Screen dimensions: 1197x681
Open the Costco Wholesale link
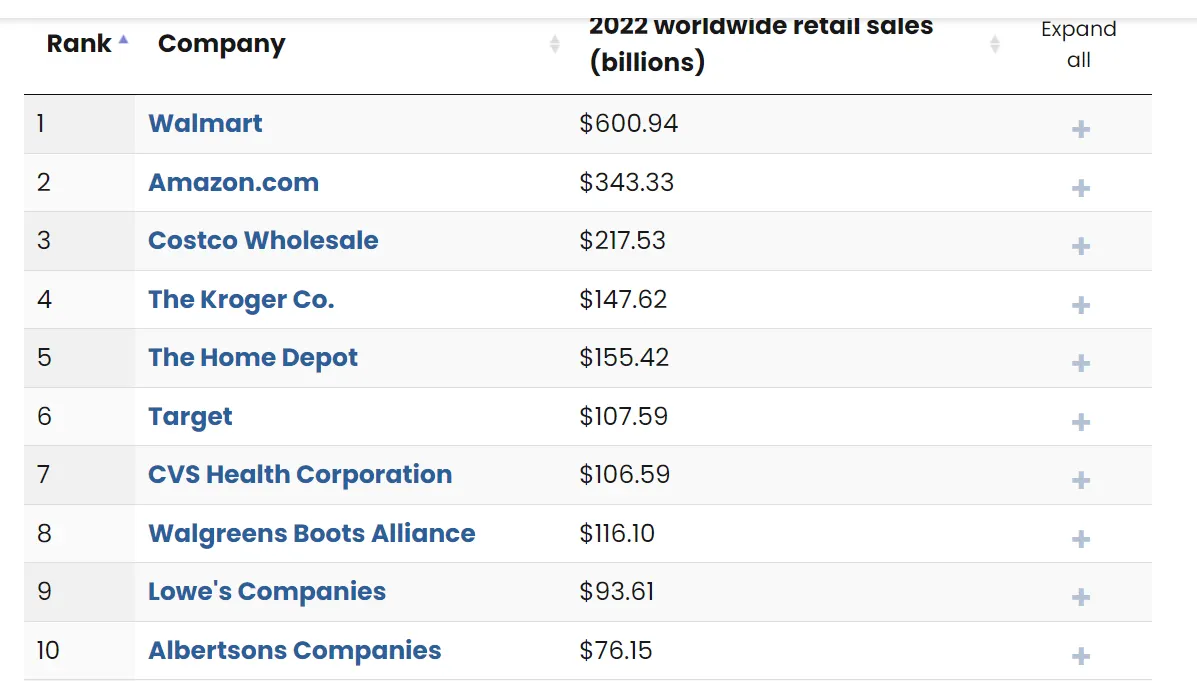click(263, 241)
